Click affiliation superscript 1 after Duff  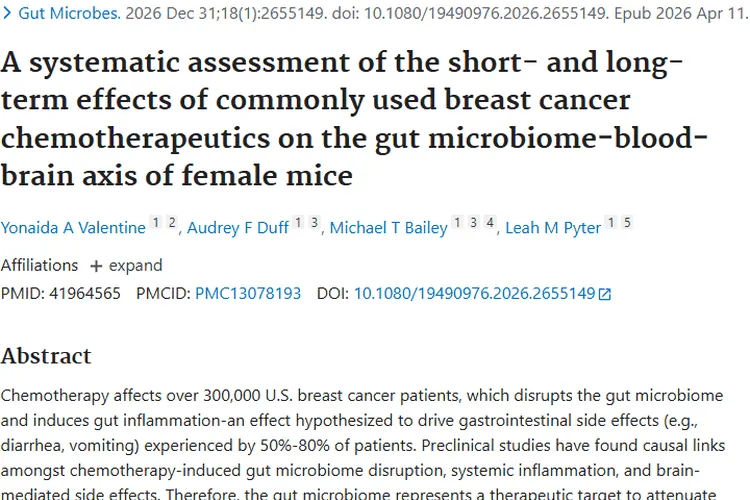coord(298,223)
